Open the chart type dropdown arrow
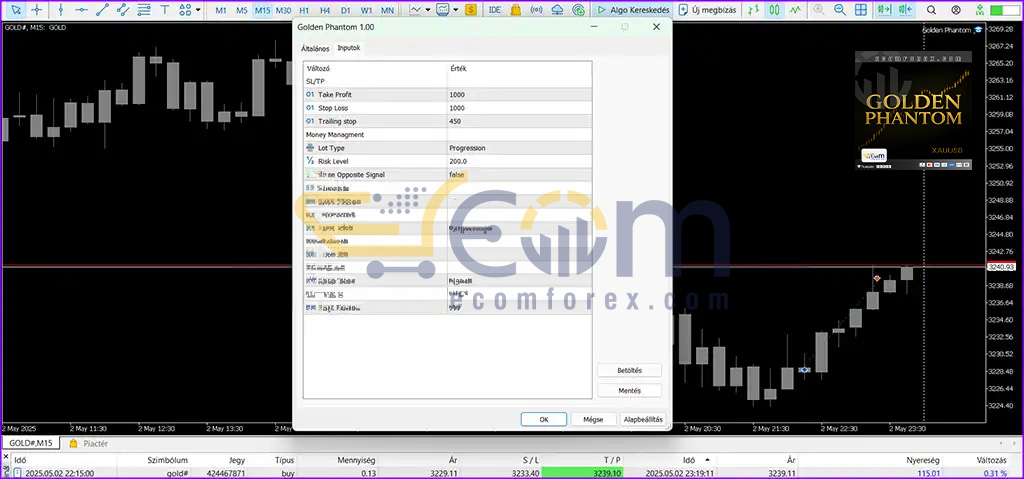The image size is (1024, 479). 428,10
